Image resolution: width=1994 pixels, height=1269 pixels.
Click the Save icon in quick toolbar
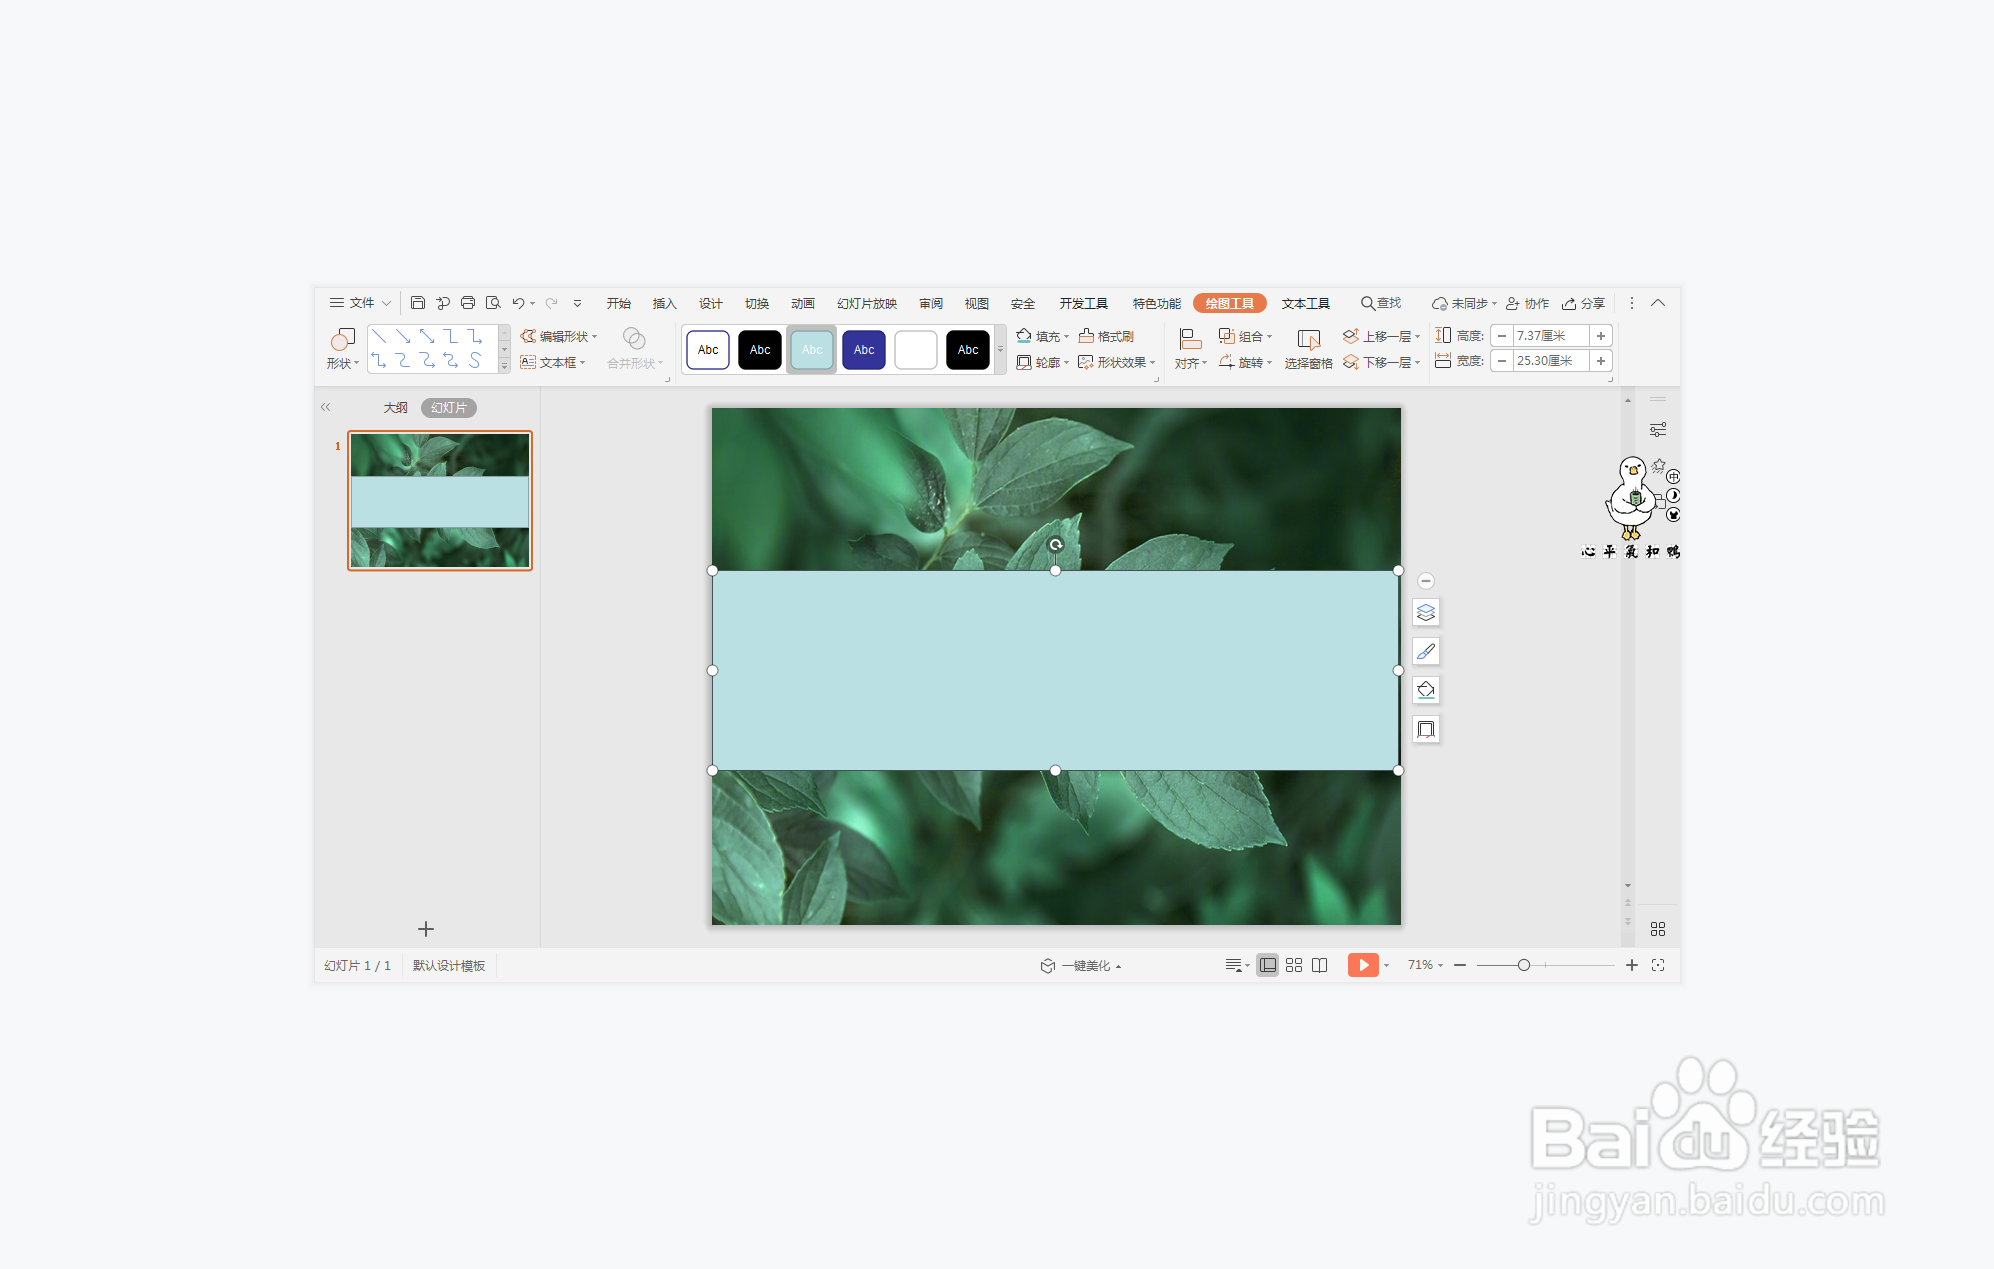pos(418,303)
